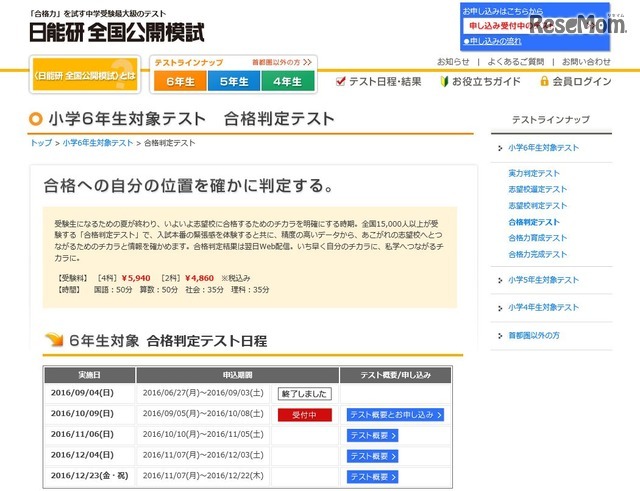Image resolution: width=640 pixels, height=491 pixels.
Task: Expand 首都圏以外の方 in sidebar
Action: click(x=533, y=335)
